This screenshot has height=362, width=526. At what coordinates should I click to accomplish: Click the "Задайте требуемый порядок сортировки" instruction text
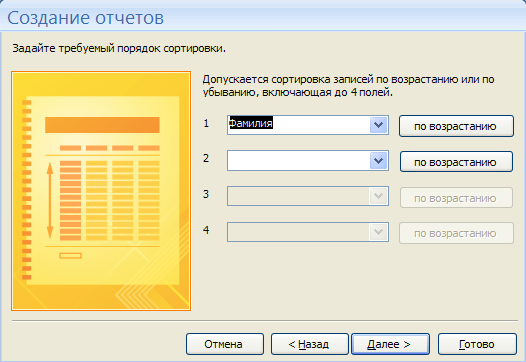coord(119,49)
